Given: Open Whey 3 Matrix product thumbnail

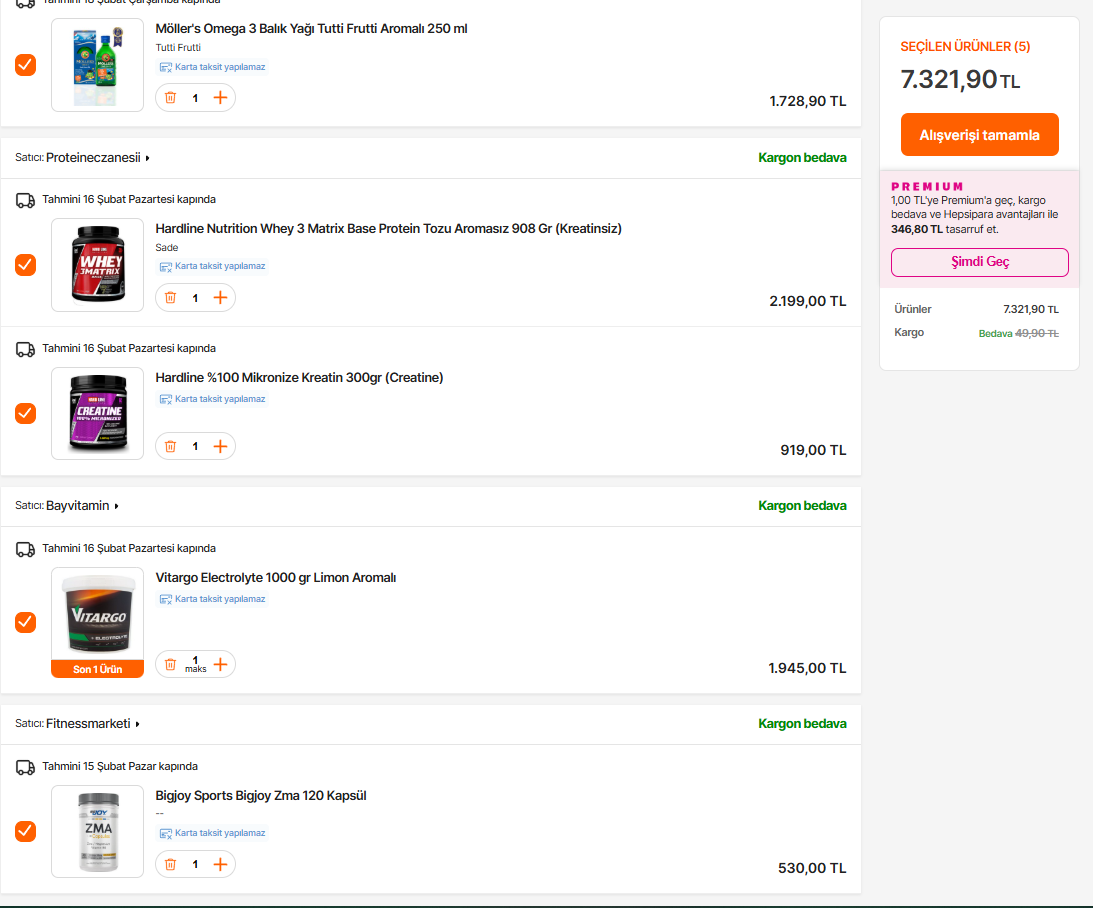Looking at the screenshot, I should pos(98,265).
